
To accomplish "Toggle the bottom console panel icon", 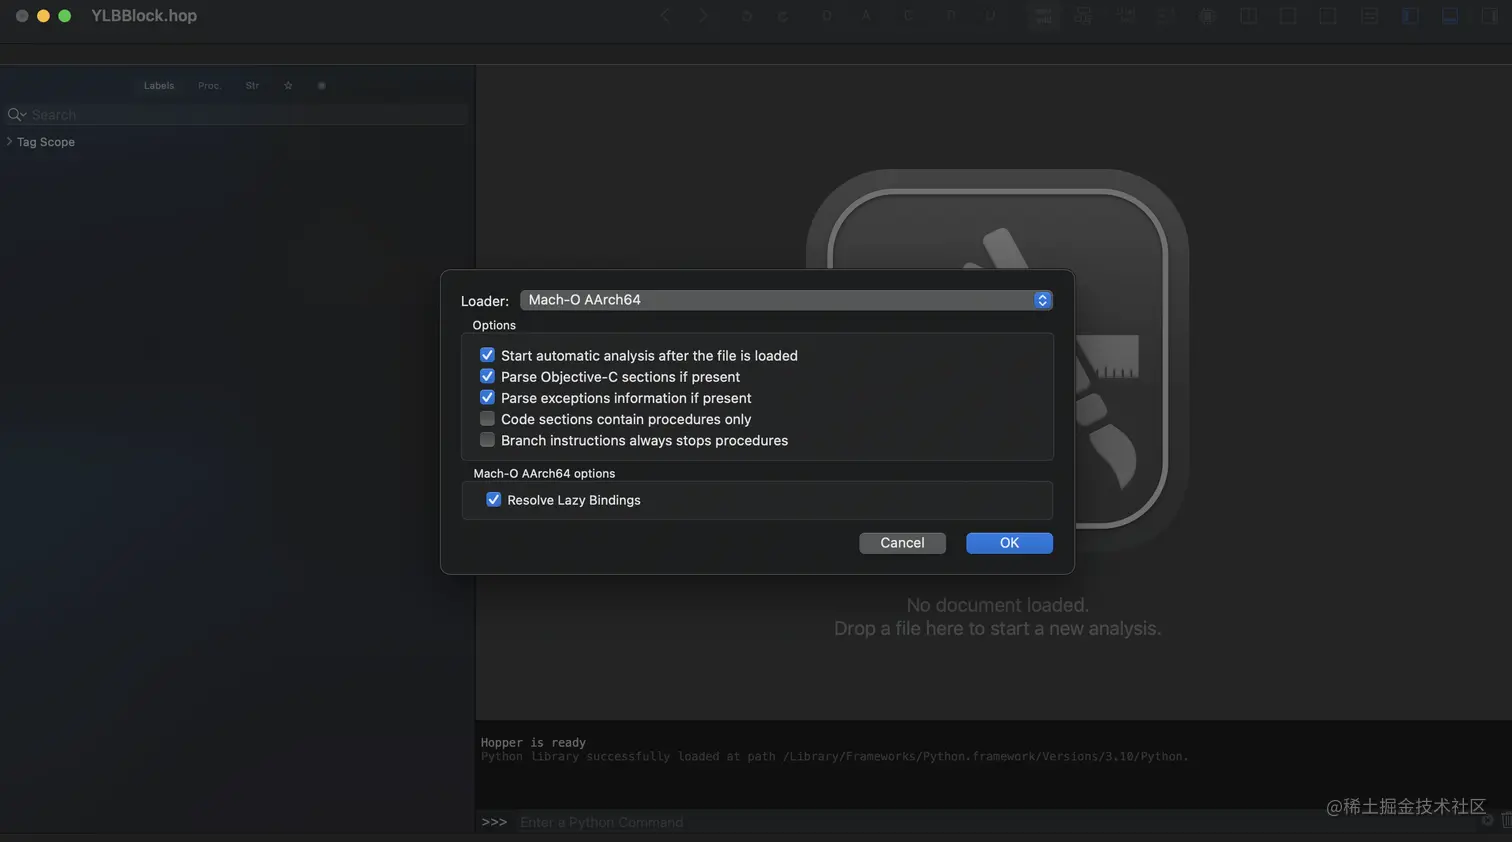I will tap(1450, 16).
